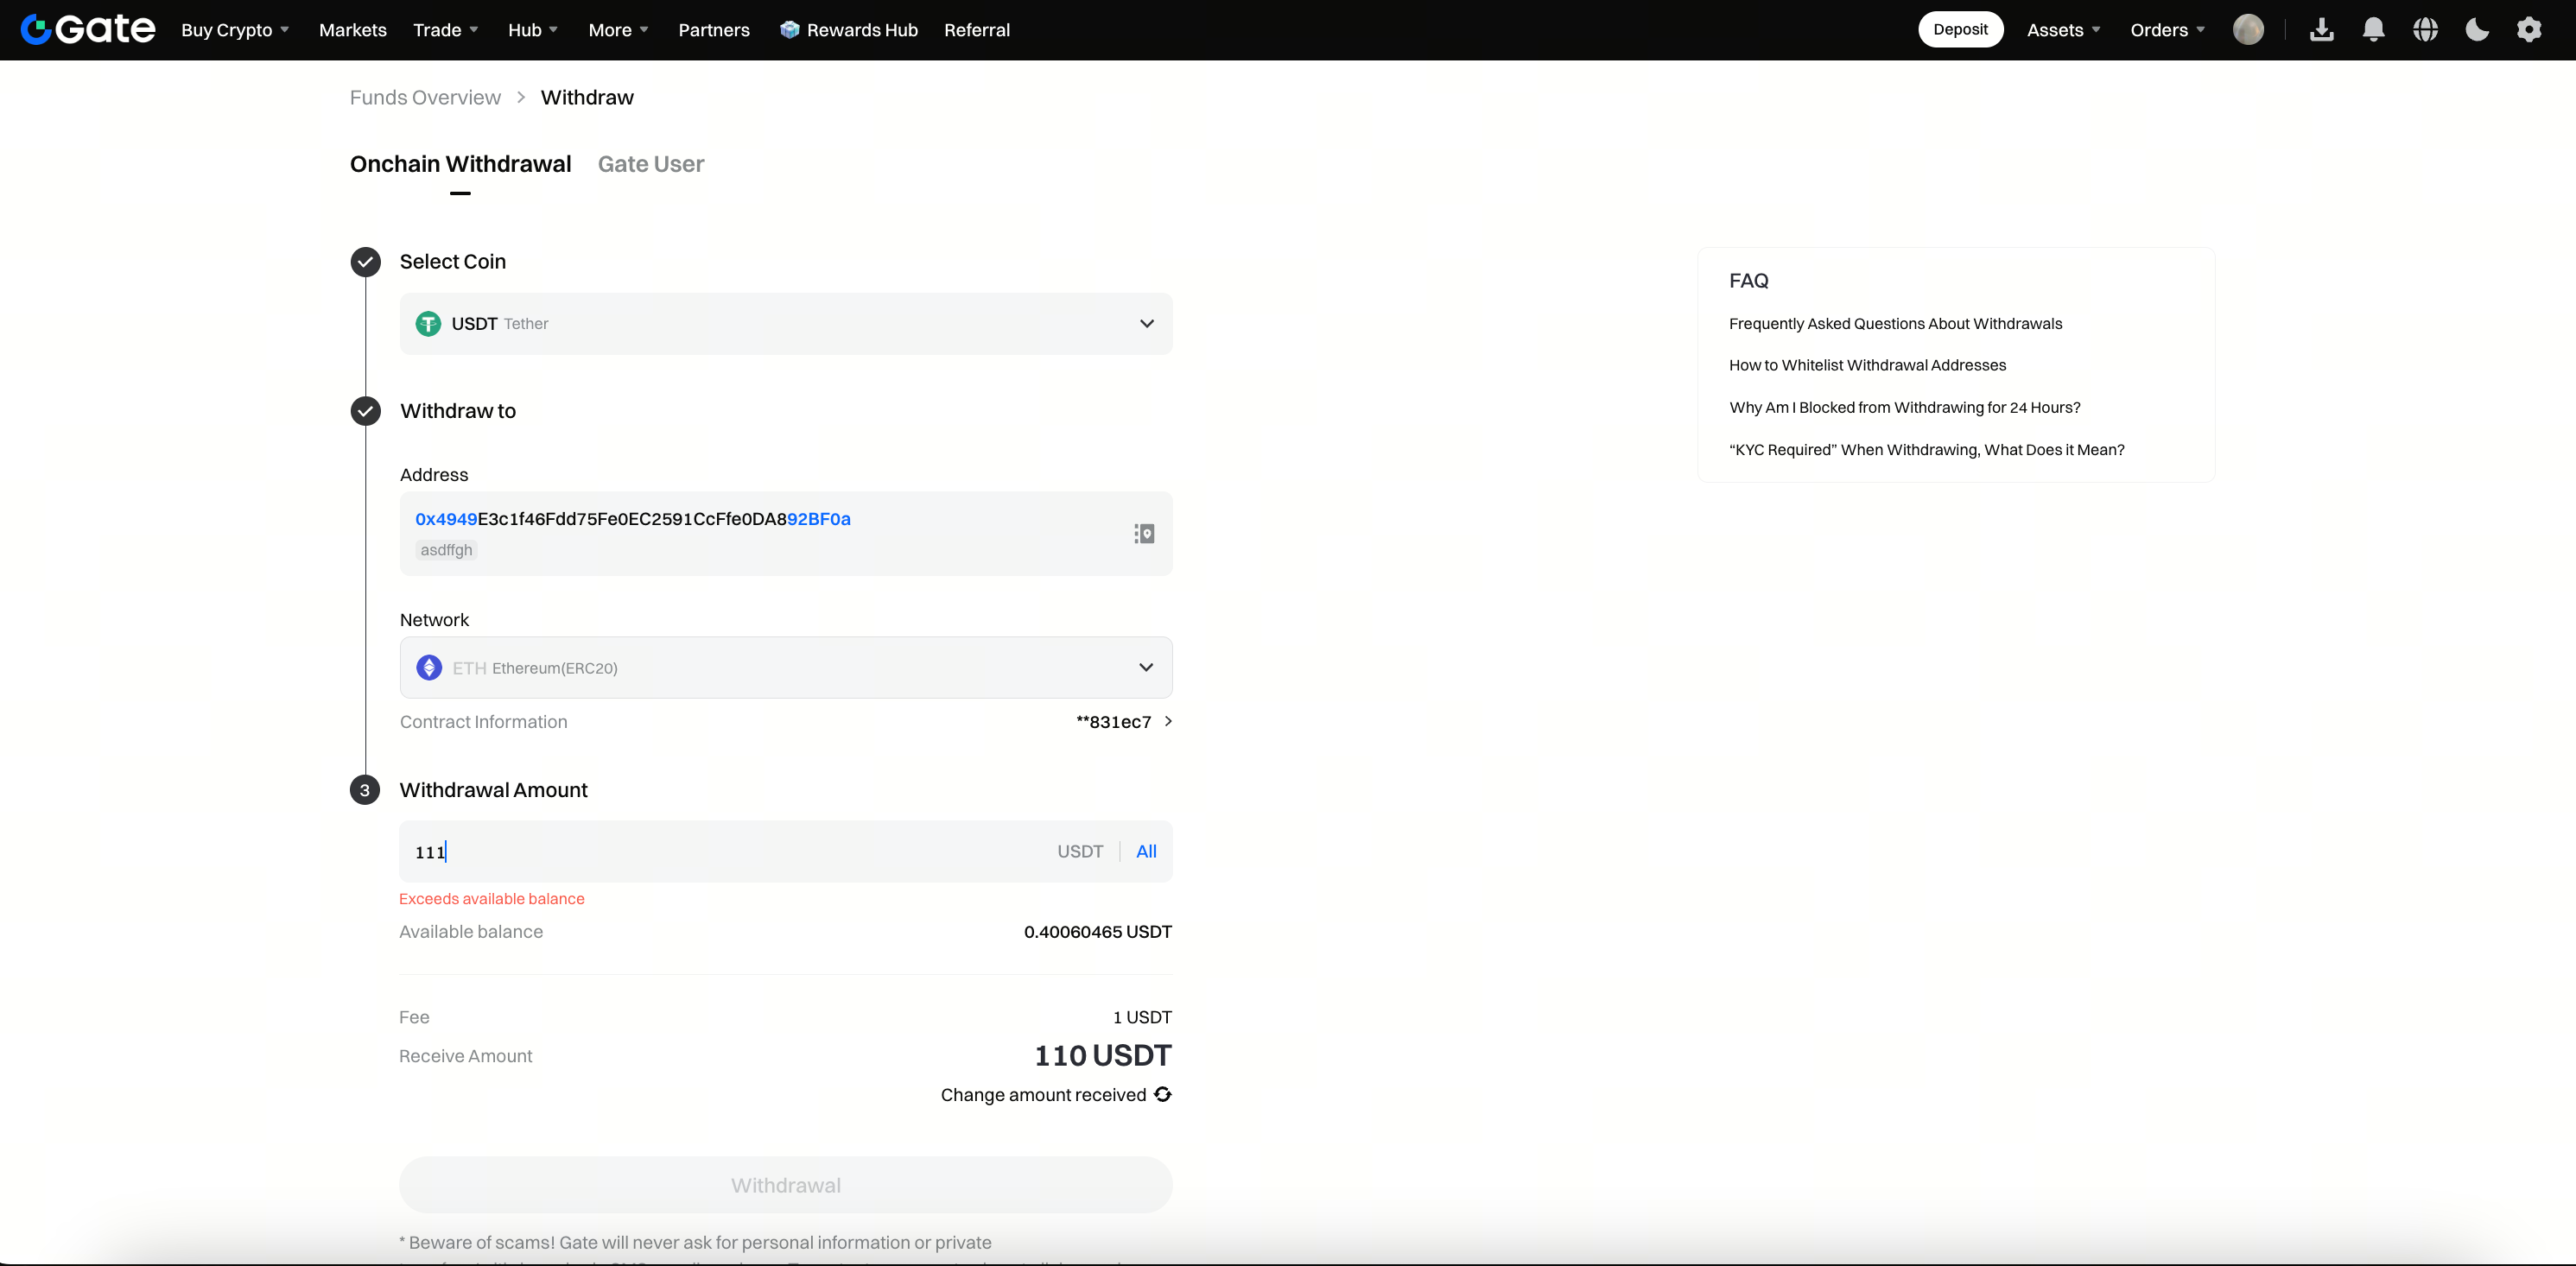Open the Assets dropdown menu

[2063, 30]
